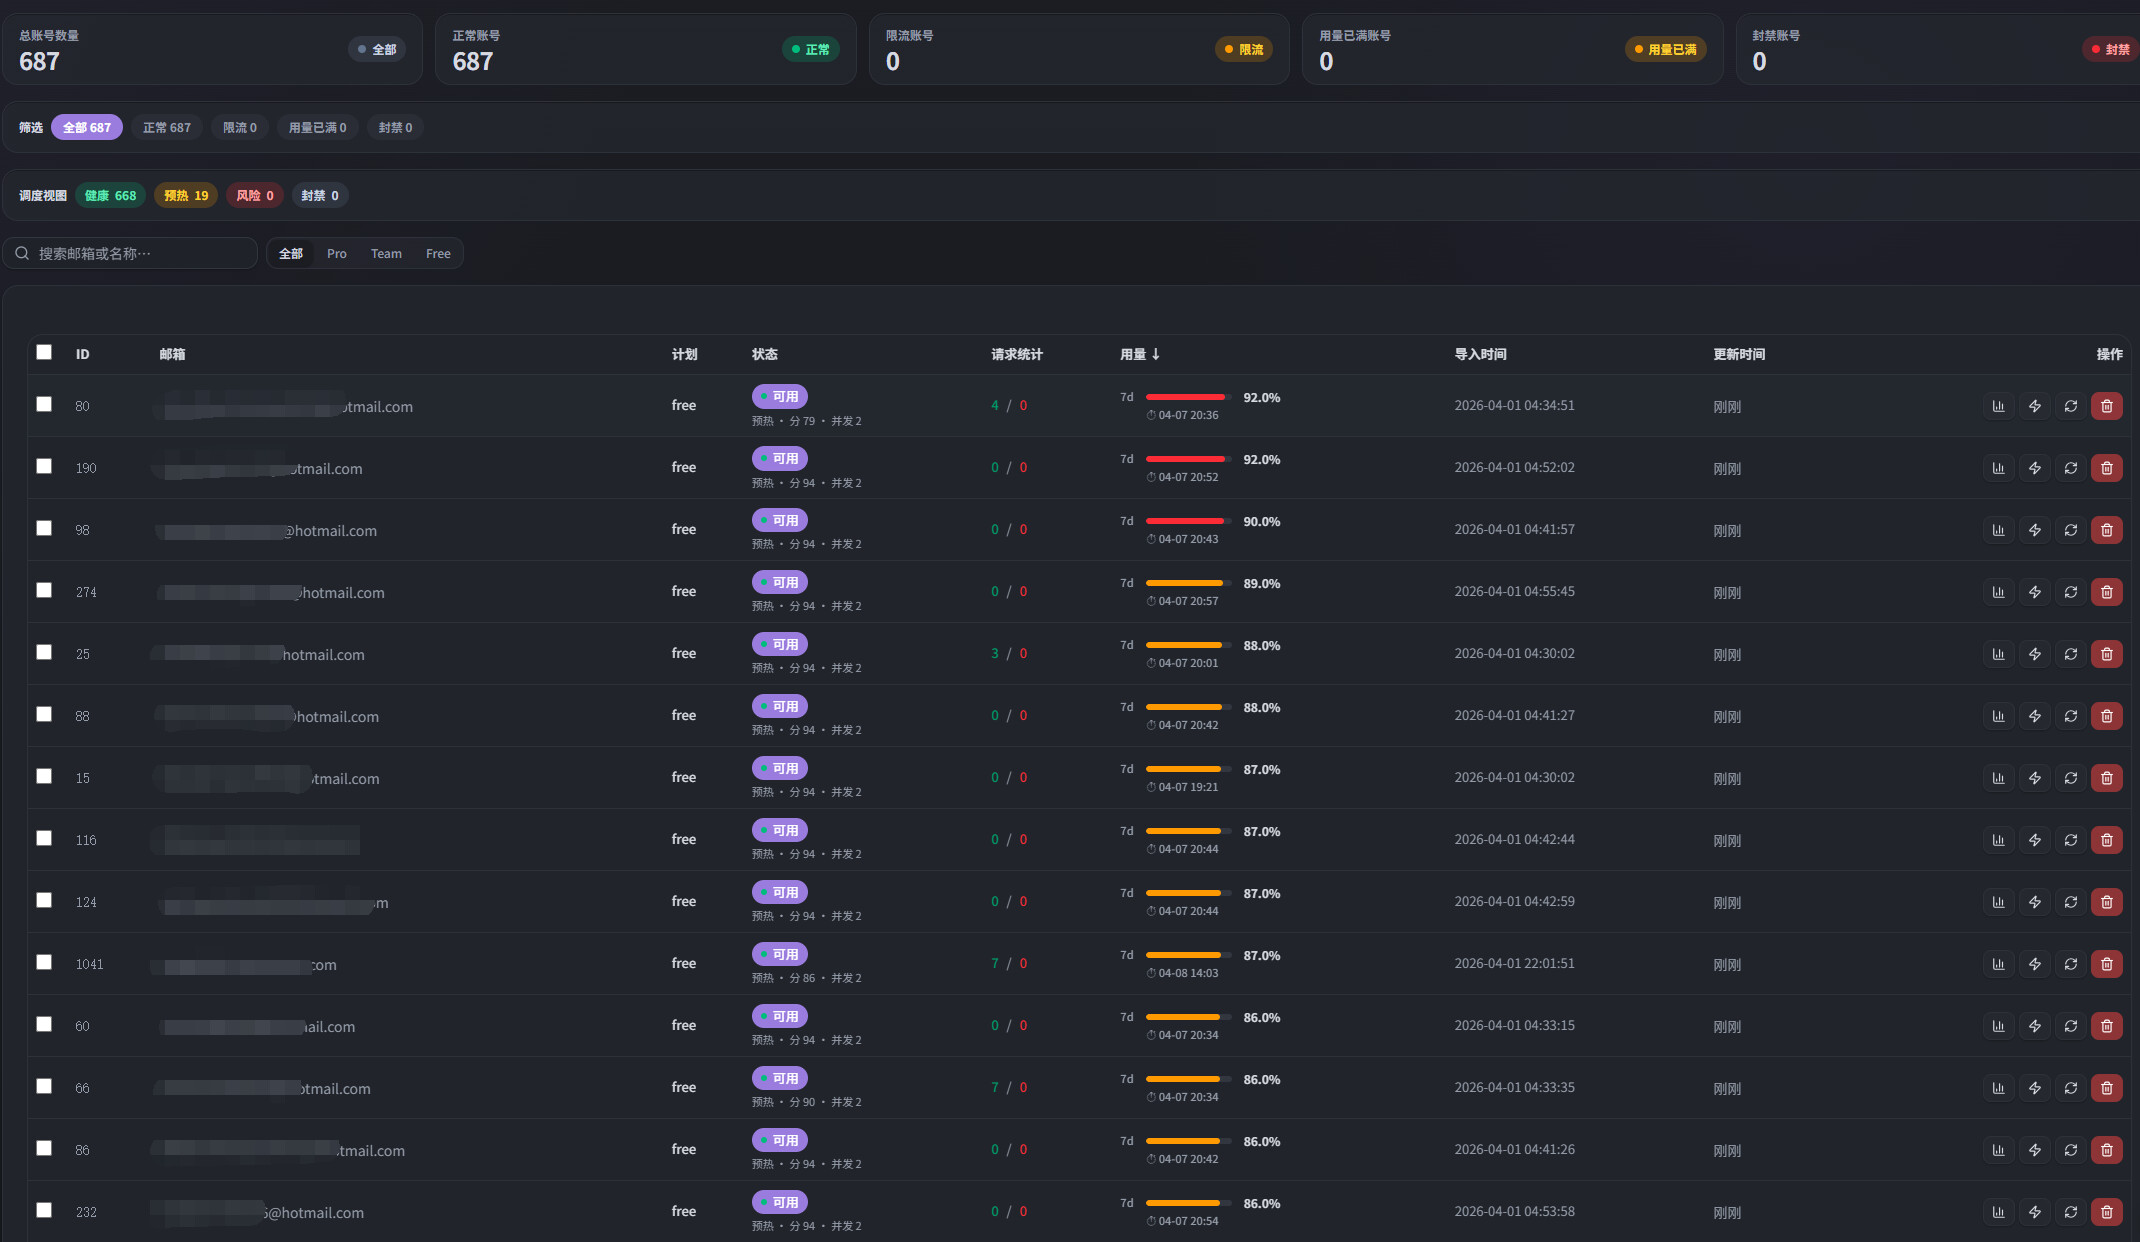Select the checkbox for account ID 124

click(x=44, y=900)
